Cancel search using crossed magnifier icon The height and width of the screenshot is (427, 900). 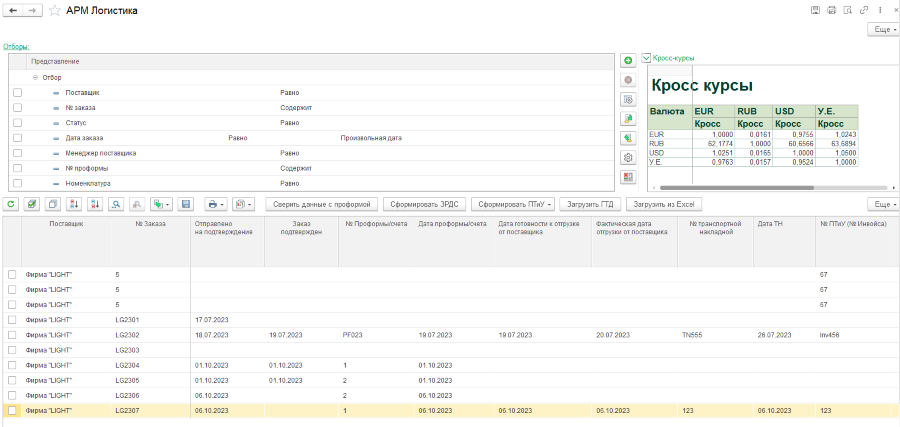pyautogui.click(x=138, y=204)
